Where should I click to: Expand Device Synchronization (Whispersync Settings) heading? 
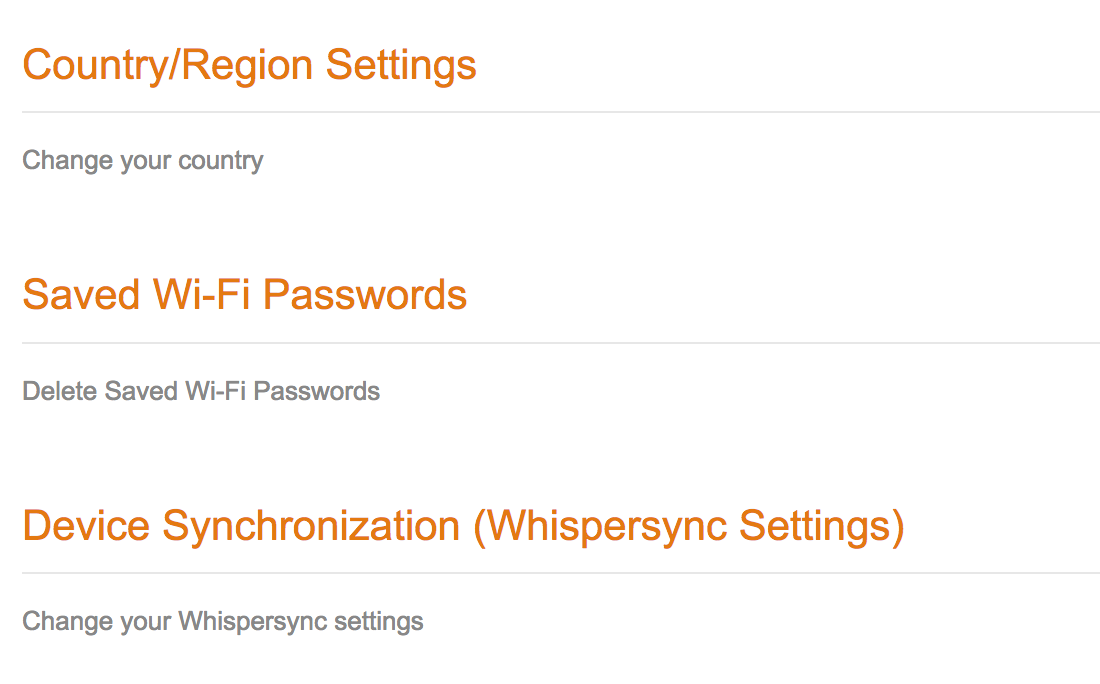463,526
